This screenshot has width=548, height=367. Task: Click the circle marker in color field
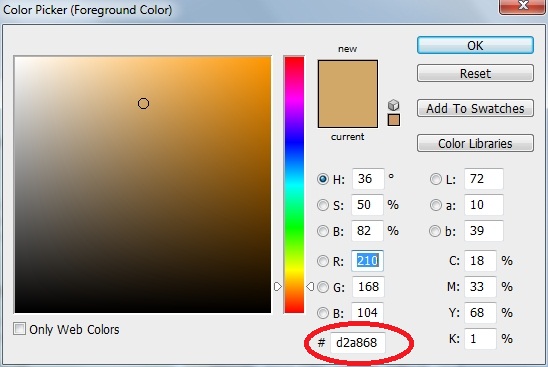pos(143,103)
